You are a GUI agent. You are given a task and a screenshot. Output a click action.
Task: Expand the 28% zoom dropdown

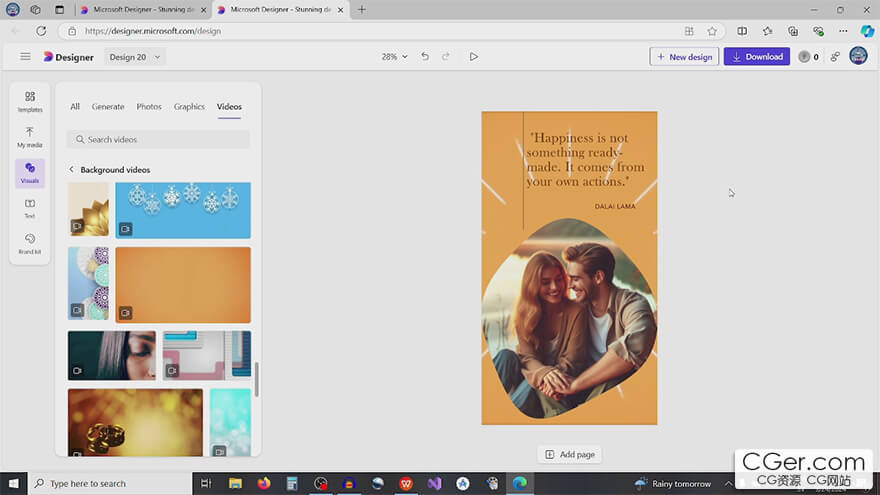[395, 57]
